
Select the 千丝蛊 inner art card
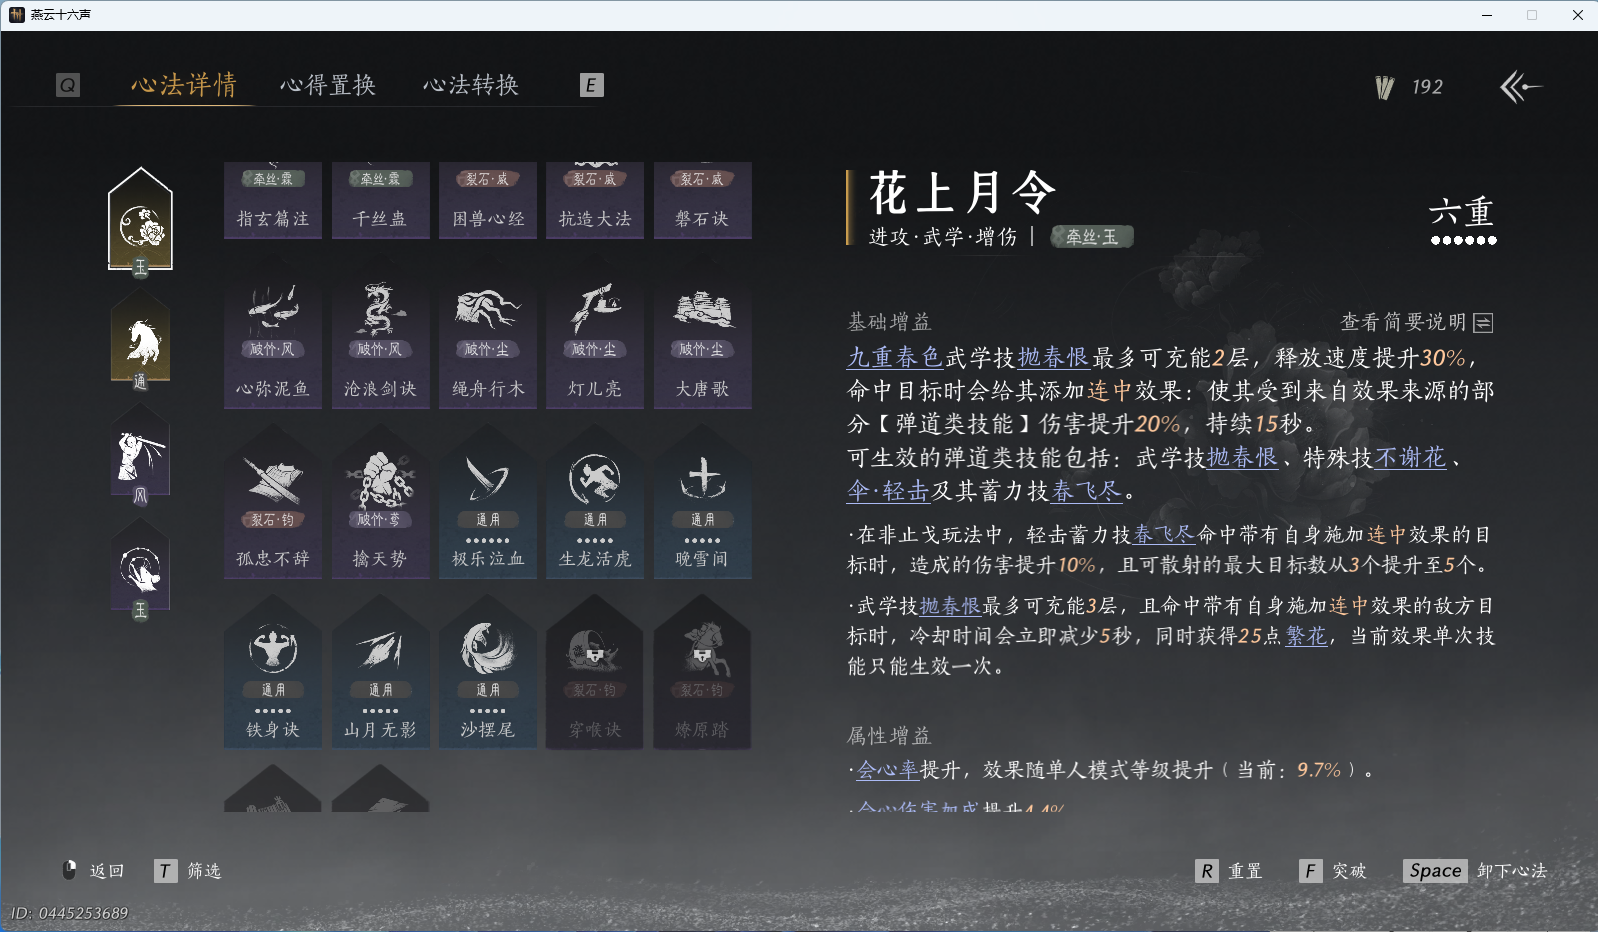tap(381, 200)
